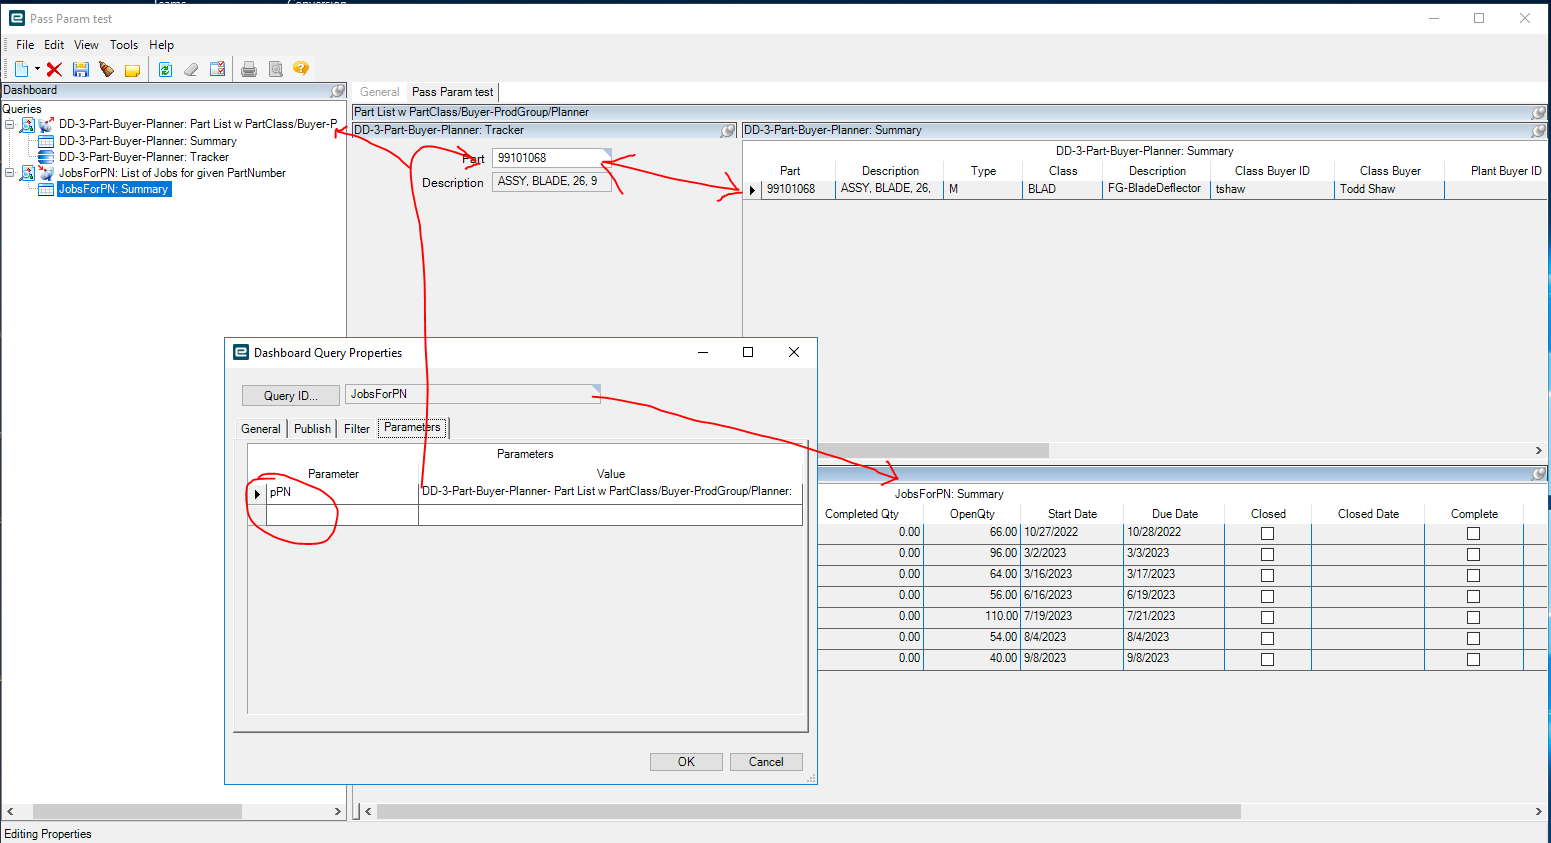Collapse the DD-3-Part-Buyer-Planner query node
The width and height of the screenshot is (1551, 843).
[x=9, y=125]
